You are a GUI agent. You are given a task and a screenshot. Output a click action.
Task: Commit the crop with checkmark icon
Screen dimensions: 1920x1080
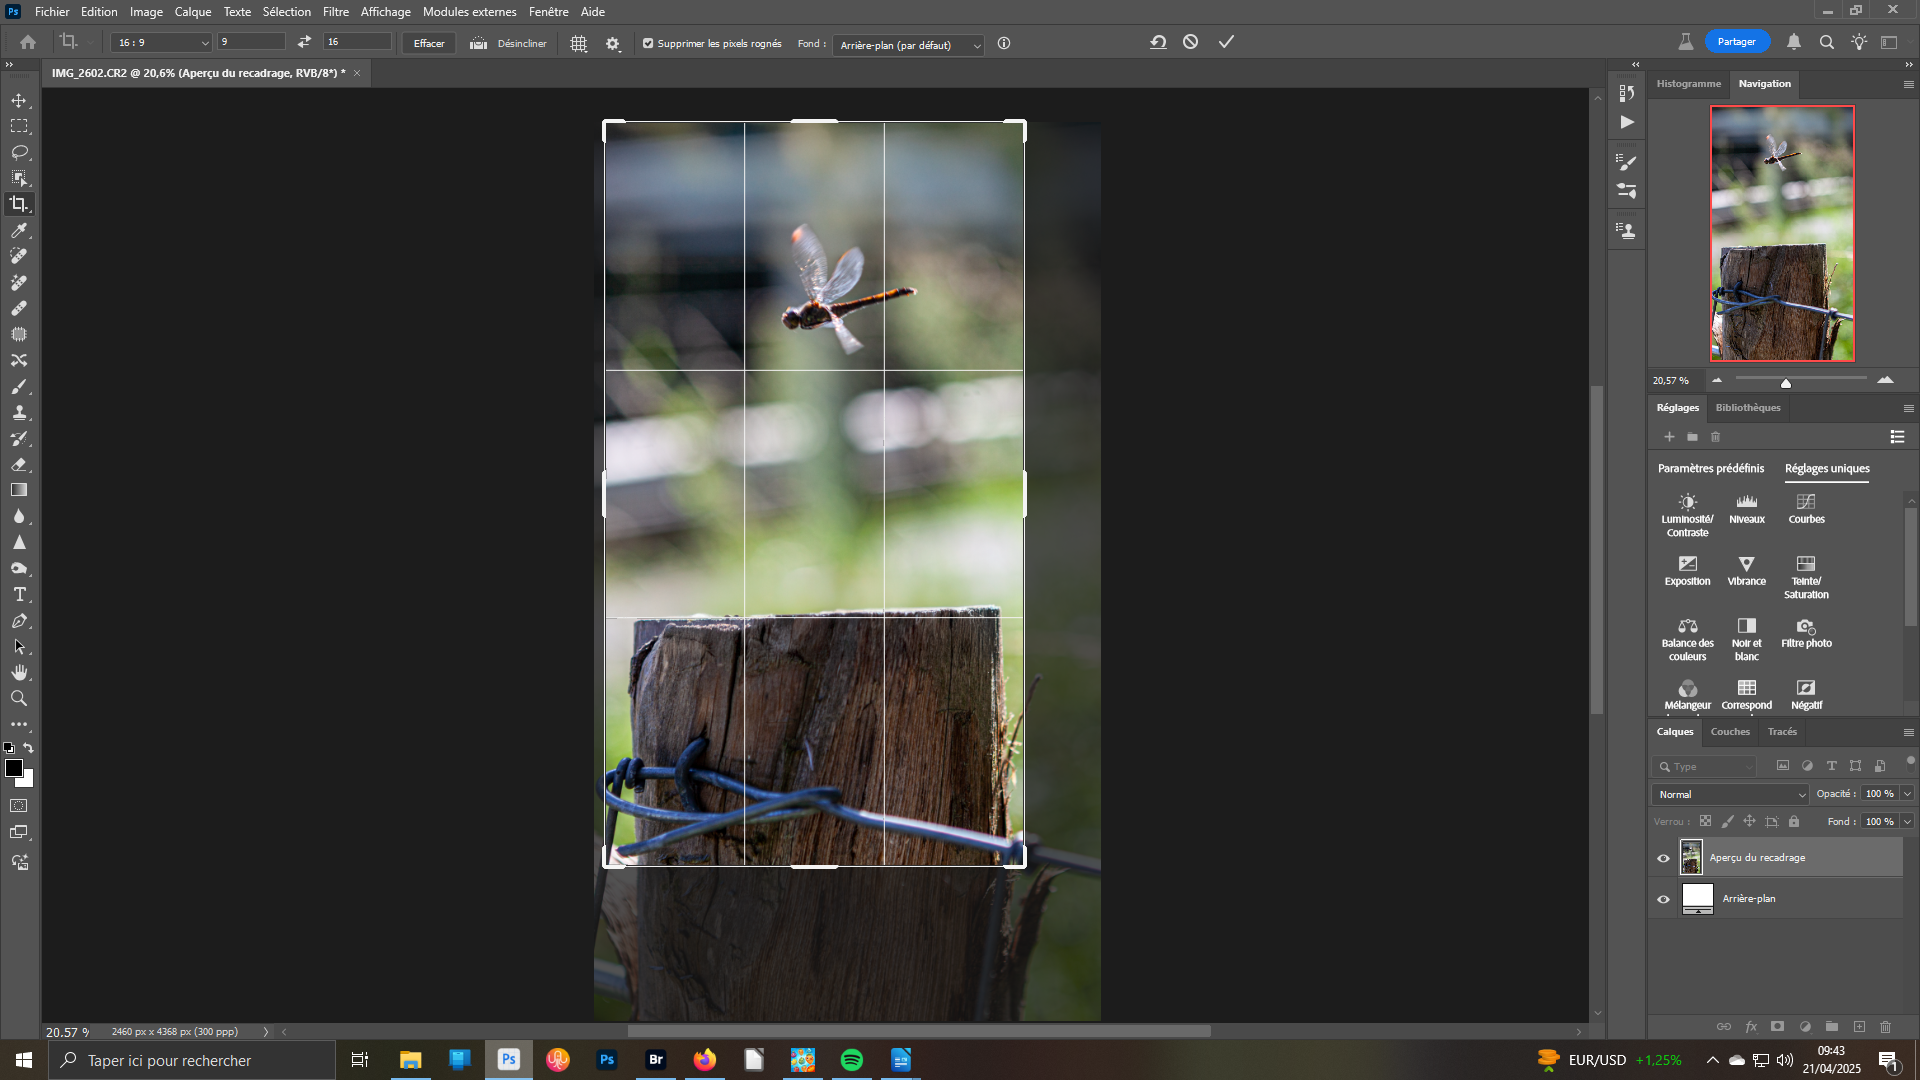1226,42
